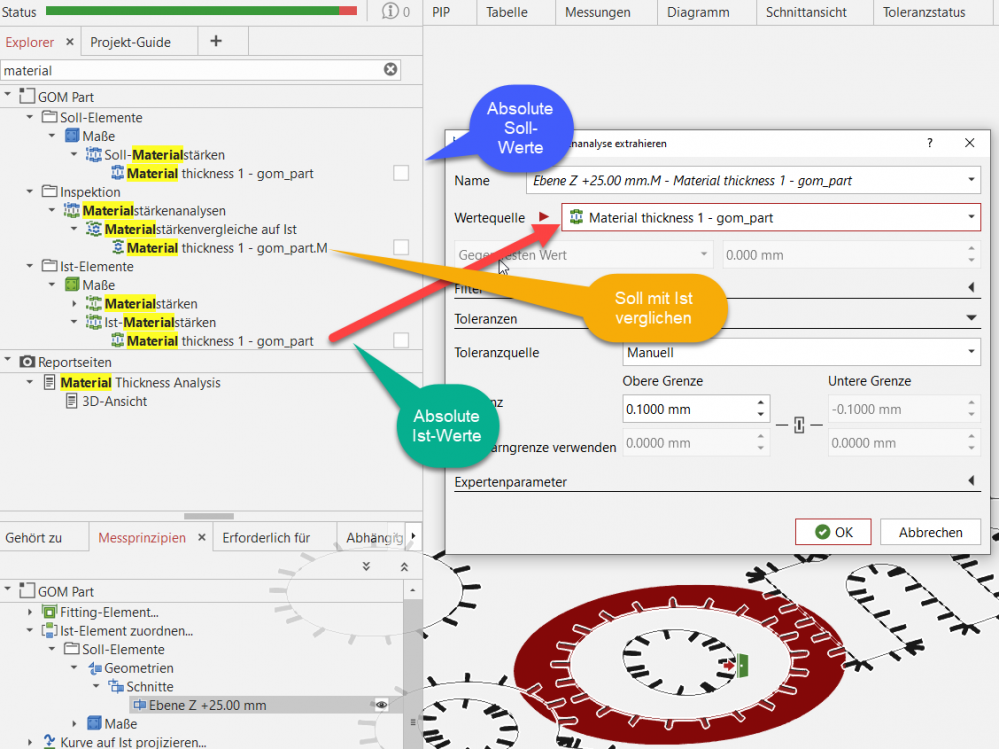Check the box for Soll Material thickness 1
This screenshot has height=749, width=999.
[400, 173]
